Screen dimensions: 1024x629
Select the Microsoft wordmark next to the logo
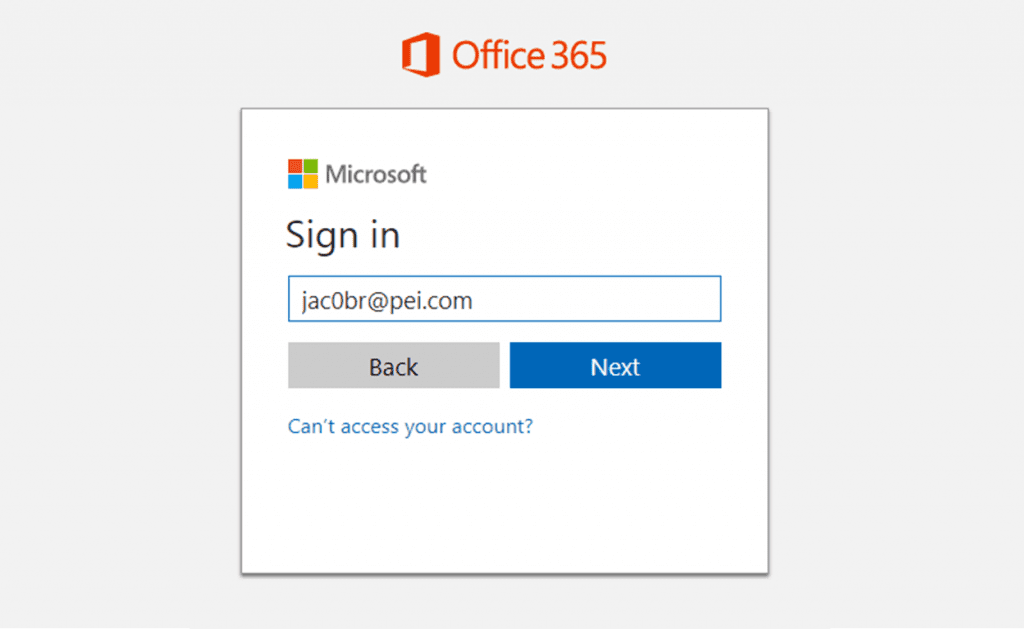[x=374, y=174]
